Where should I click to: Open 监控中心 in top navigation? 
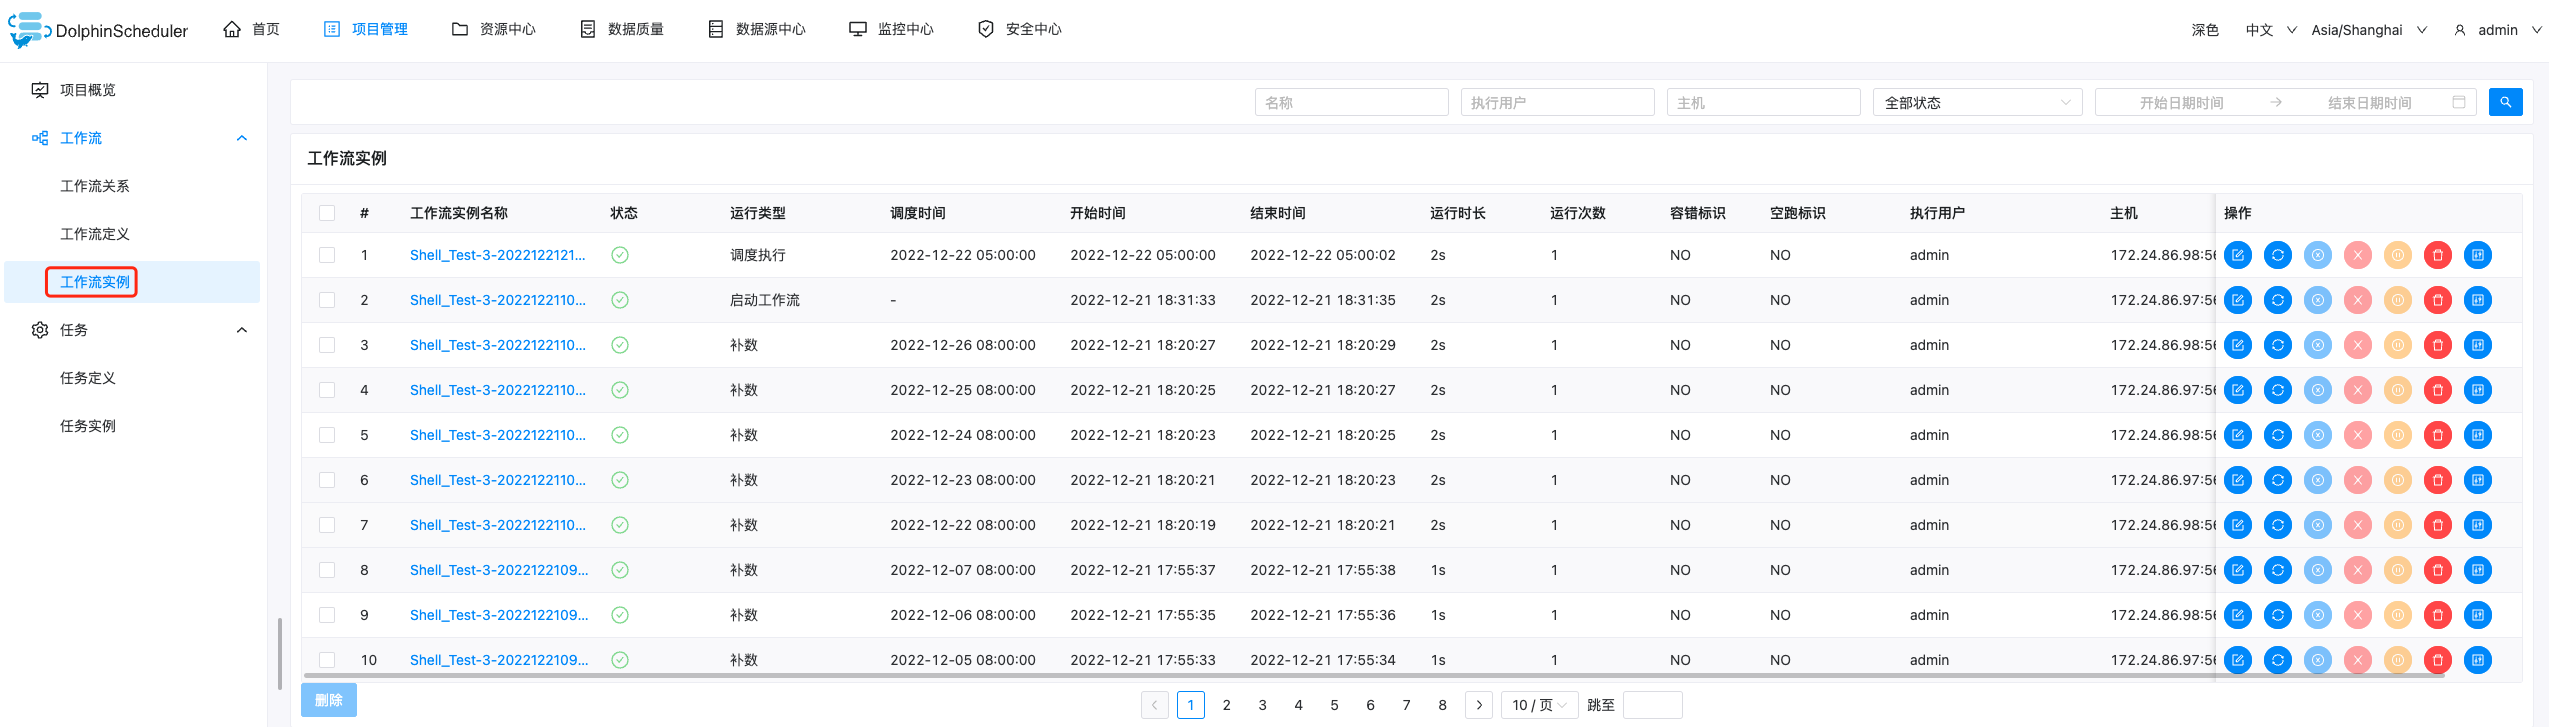(x=891, y=29)
